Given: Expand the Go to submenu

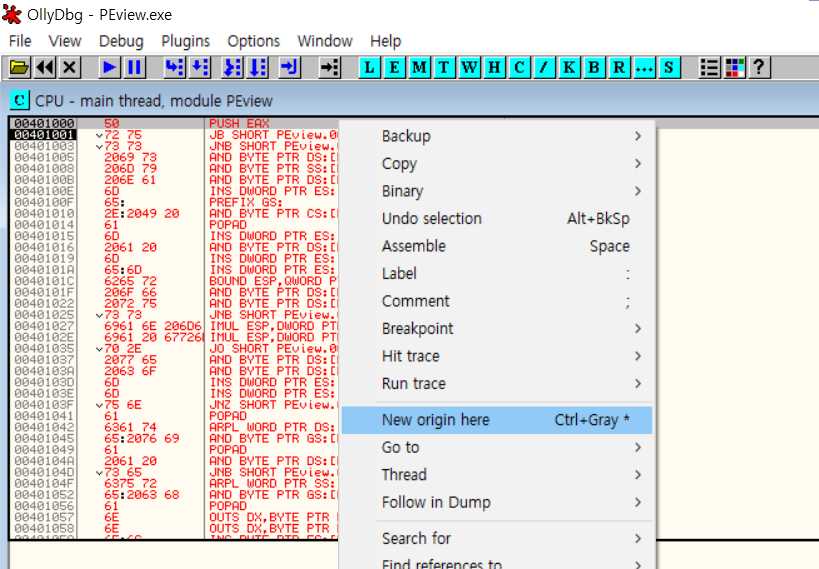Looking at the screenshot, I should 497,447.
